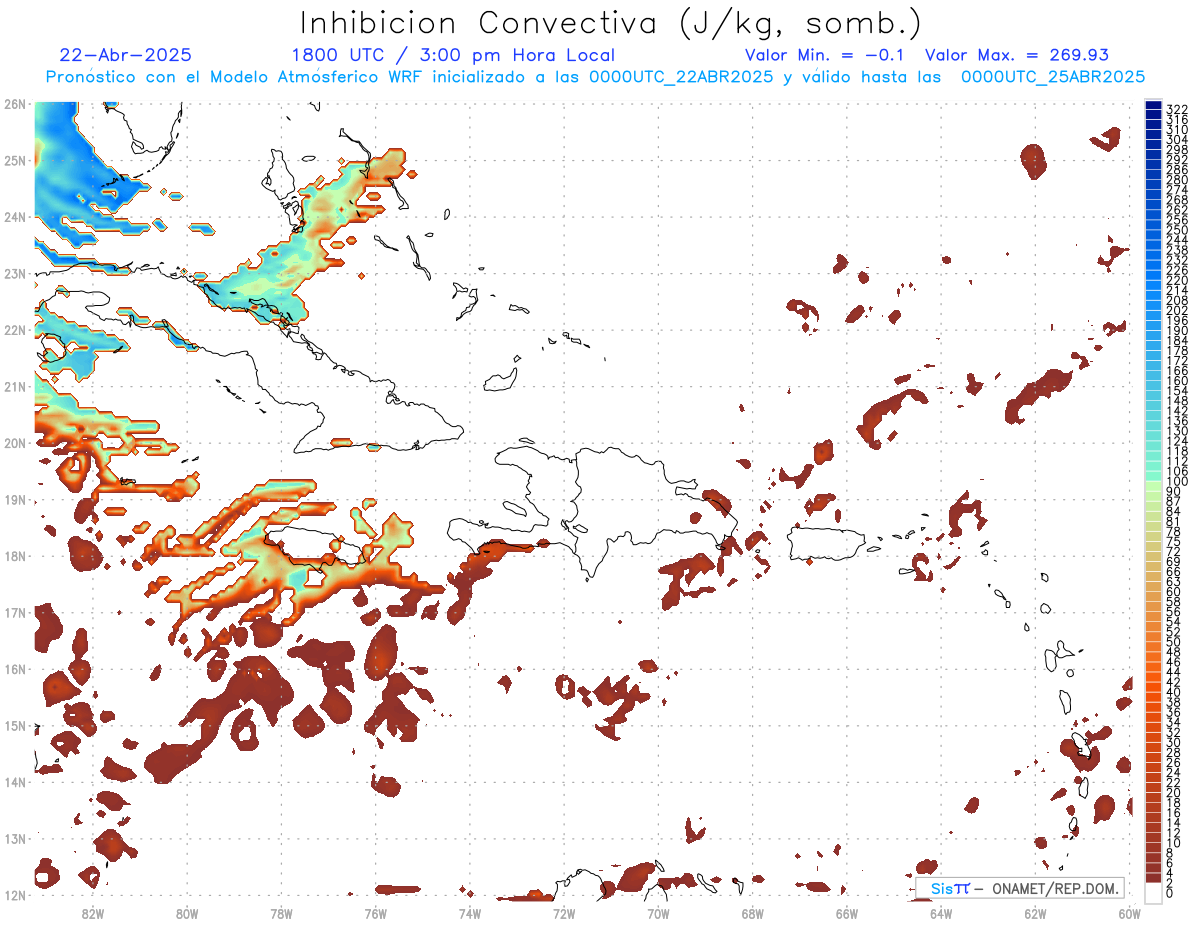
Task: Click the 60W longitude label
Action: pos(1129,913)
